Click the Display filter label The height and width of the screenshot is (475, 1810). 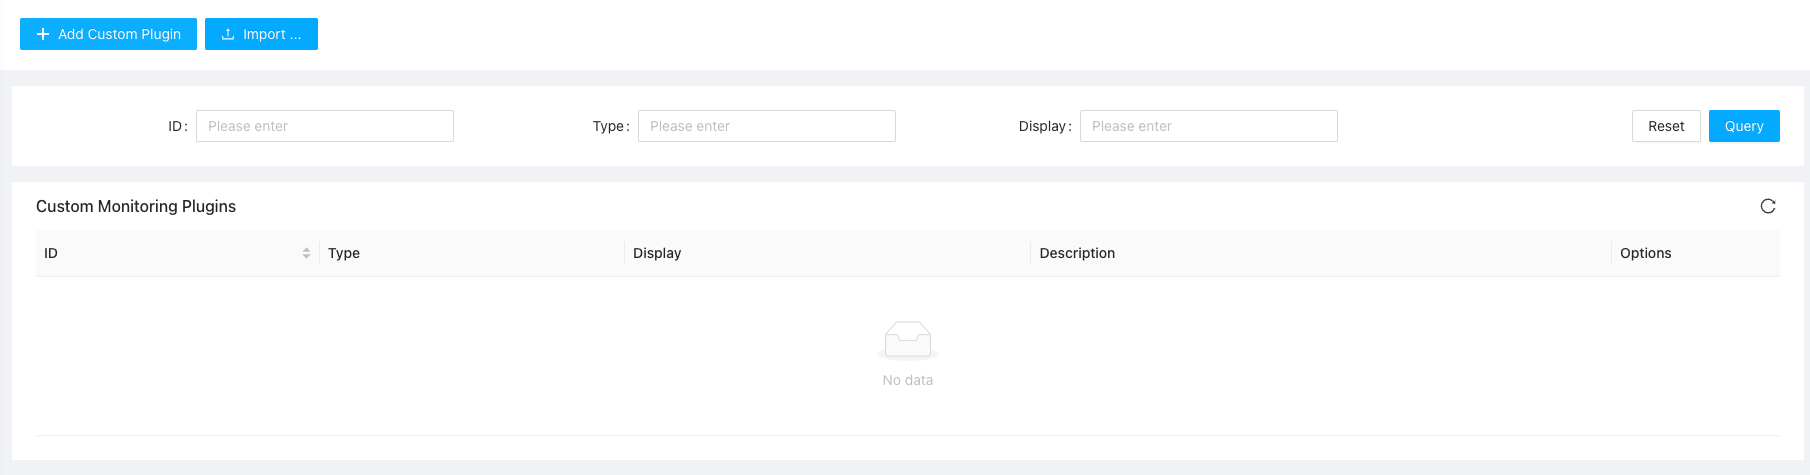click(1043, 126)
